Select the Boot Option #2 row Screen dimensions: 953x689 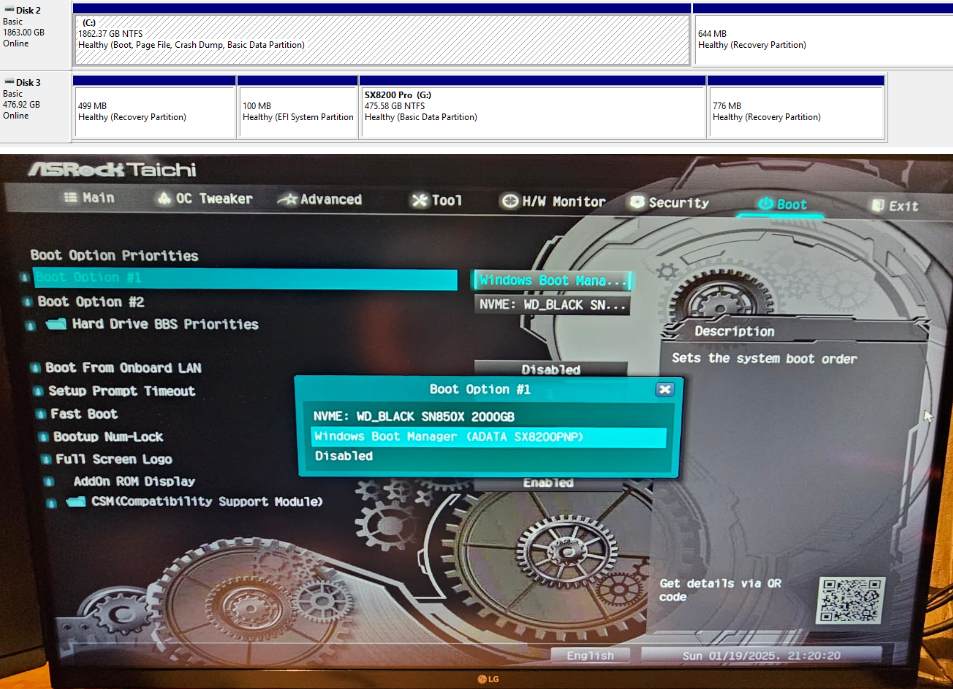91,302
